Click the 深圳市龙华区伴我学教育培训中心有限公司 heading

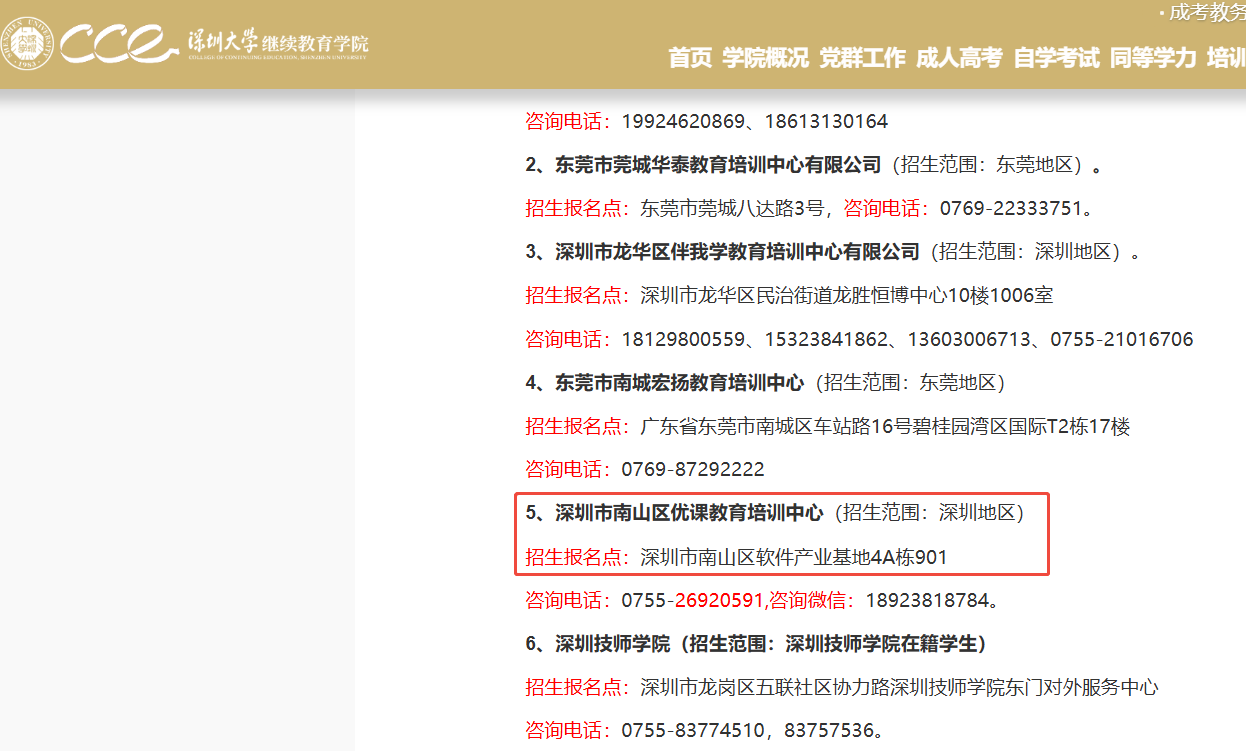[736, 251]
